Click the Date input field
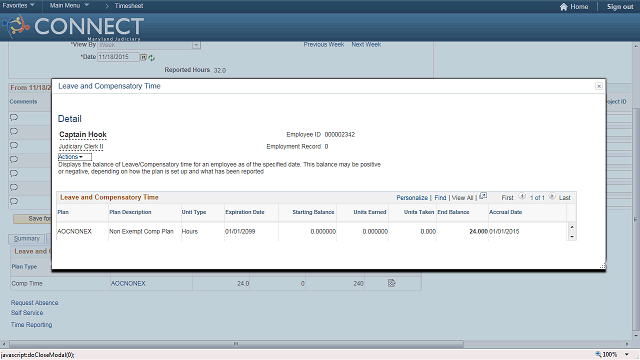 (x=118, y=57)
